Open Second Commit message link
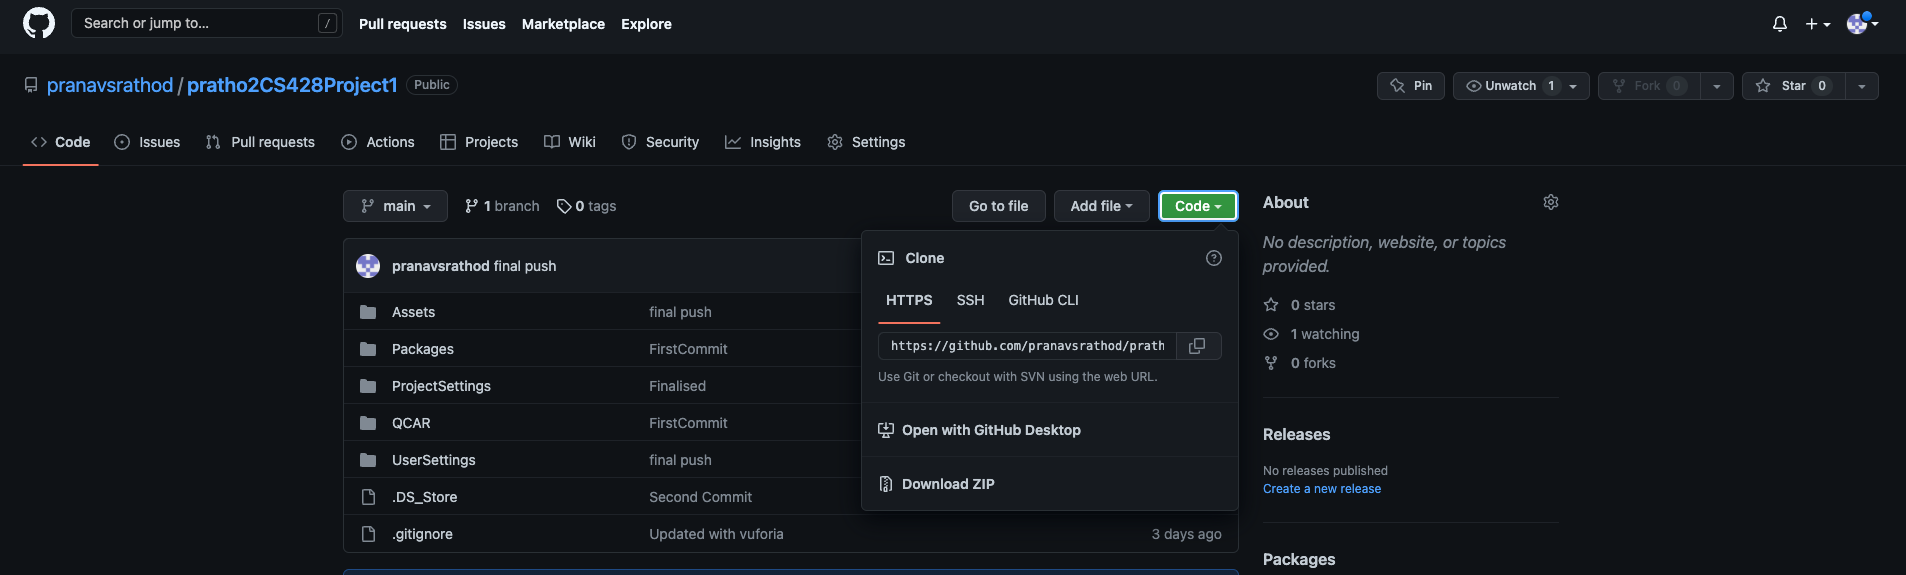This screenshot has width=1906, height=575. coord(700,497)
